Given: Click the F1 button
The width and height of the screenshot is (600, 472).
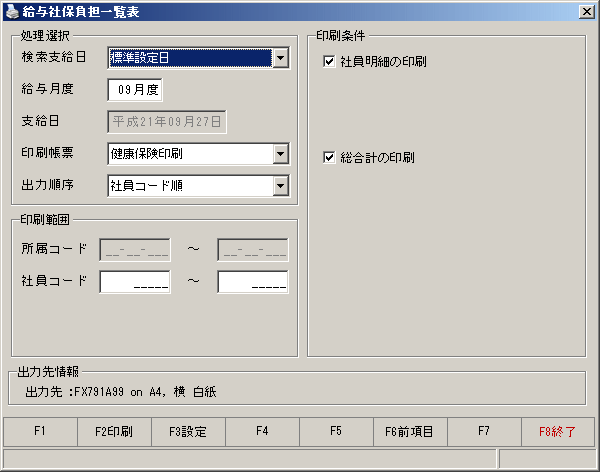Looking at the screenshot, I should click(40, 432).
